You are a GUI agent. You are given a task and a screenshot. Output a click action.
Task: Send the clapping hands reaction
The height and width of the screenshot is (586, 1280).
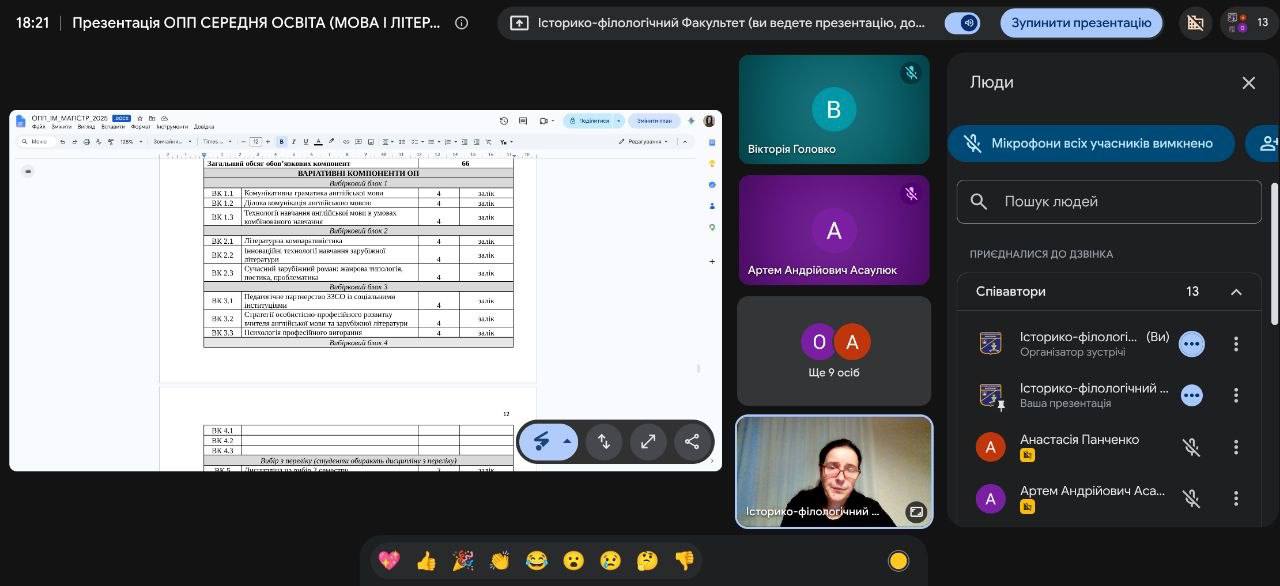[500, 561]
